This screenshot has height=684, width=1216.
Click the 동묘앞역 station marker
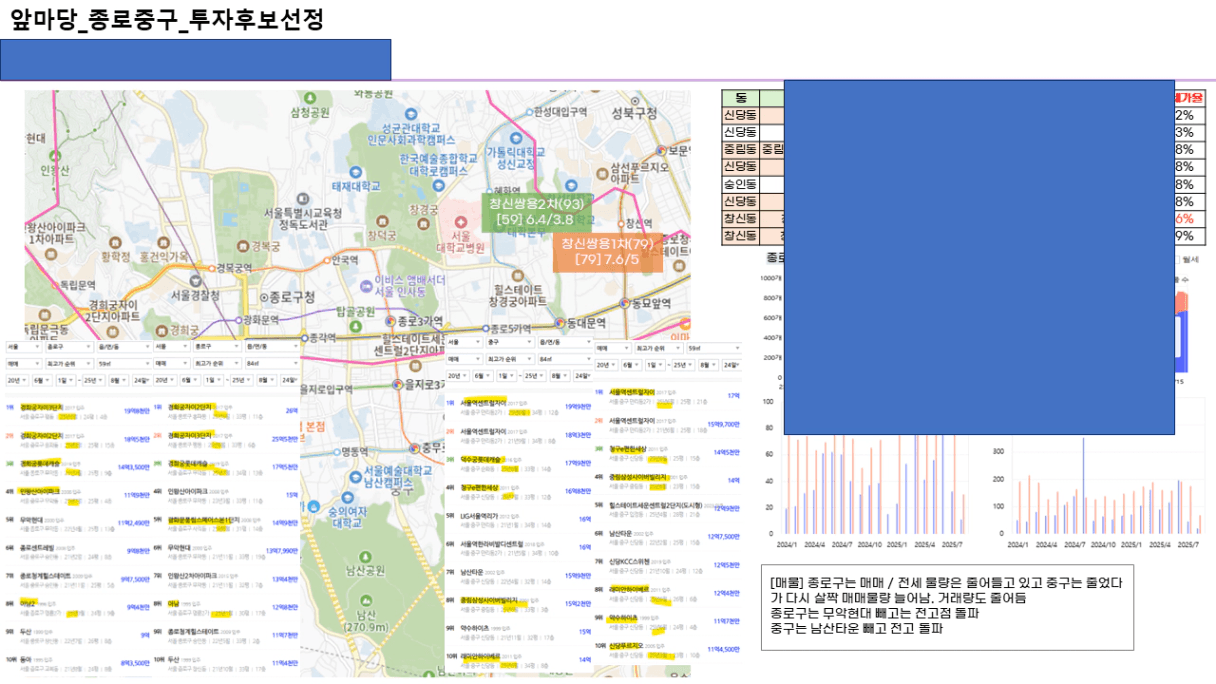(626, 302)
